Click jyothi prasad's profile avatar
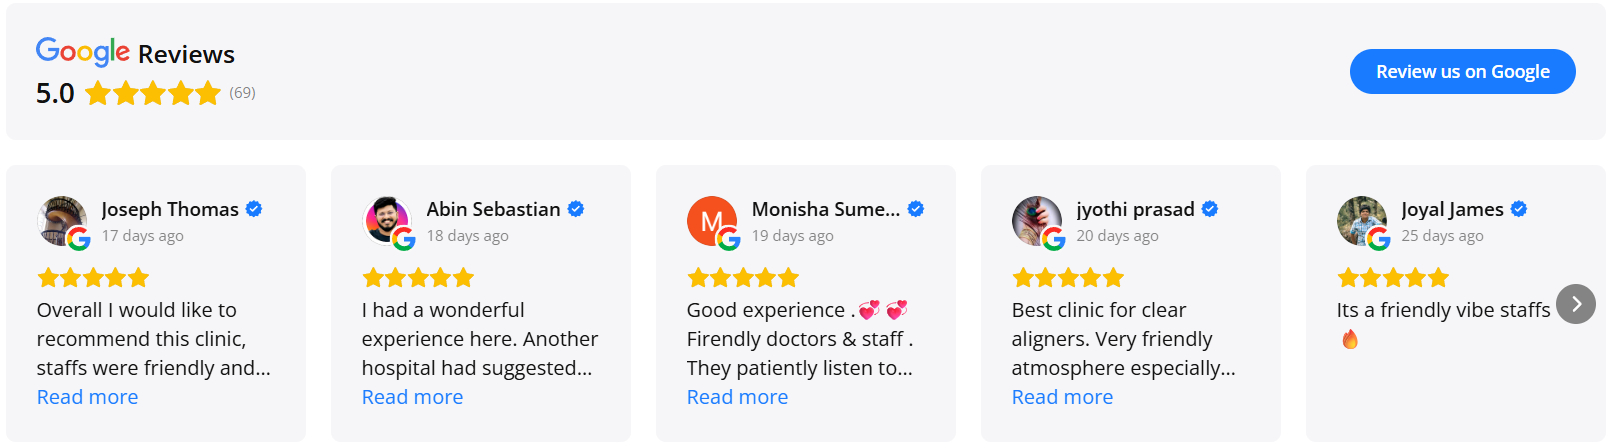Screen dimensions: 1610x447 tap(1037, 221)
